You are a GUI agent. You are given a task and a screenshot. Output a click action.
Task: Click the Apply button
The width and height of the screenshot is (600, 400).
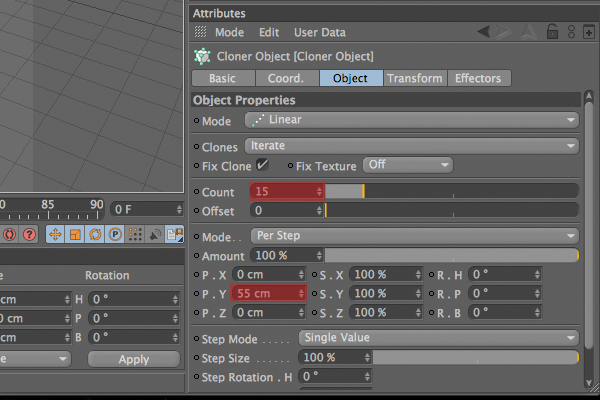pyautogui.click(x=134, y=359)
